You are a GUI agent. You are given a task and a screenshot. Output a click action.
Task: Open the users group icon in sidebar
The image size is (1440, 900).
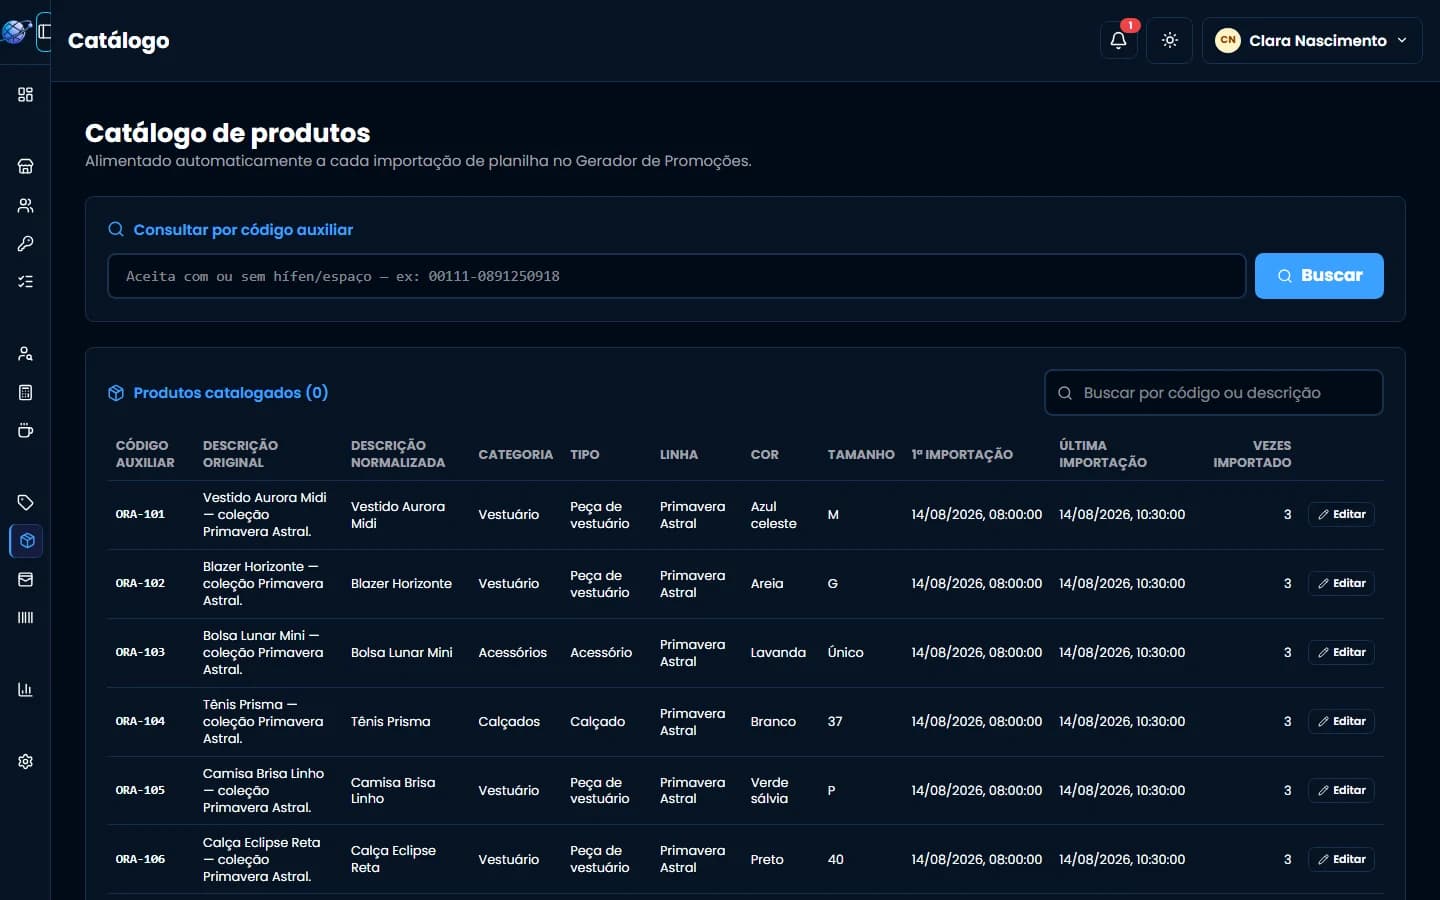[x=26, y=205]
